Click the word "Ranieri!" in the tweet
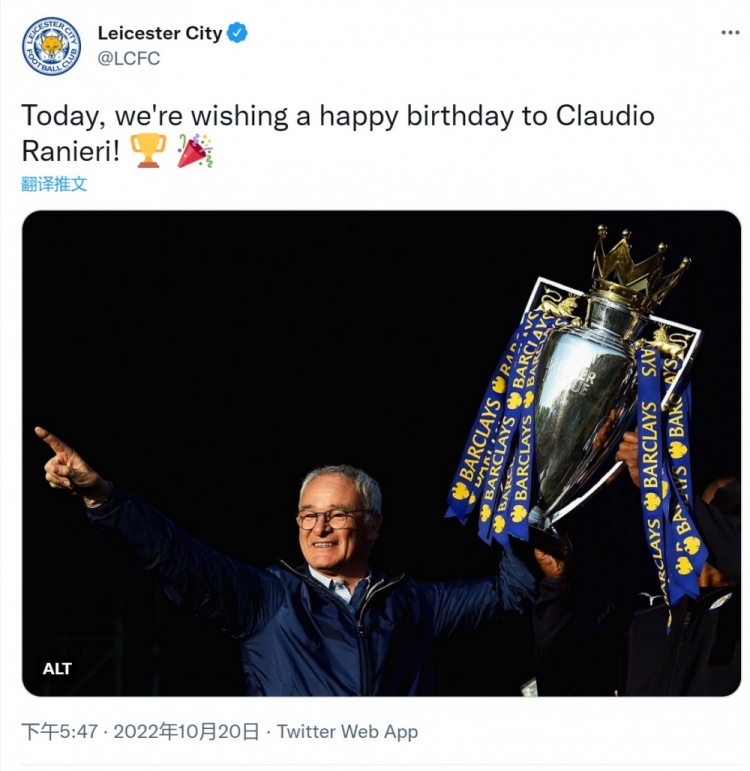Viewport: 750px width, 771px height. 70,151
